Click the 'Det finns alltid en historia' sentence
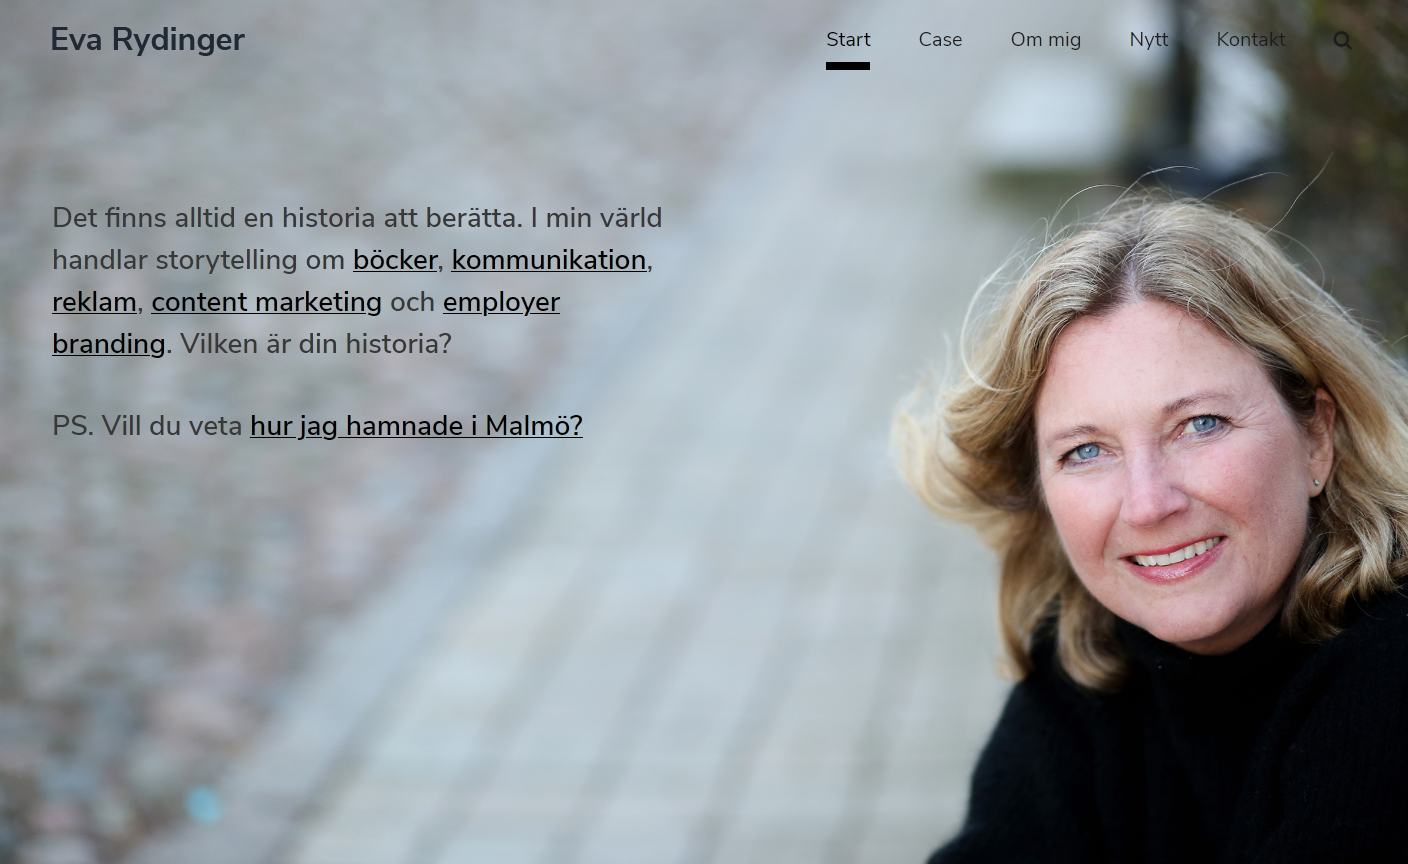This screenshot has width=1408, height=864. tap(287, 218)
